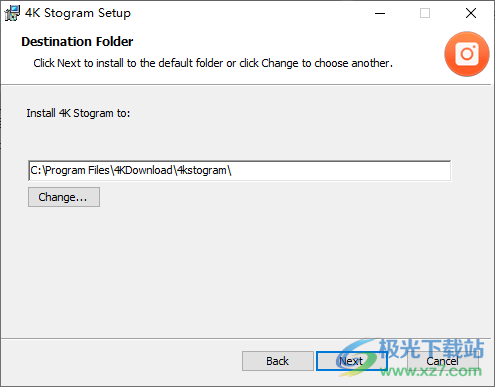Click the 极光下载站 watermark text
The height and width of the screenshot is (387, 495).
(431, 349)
